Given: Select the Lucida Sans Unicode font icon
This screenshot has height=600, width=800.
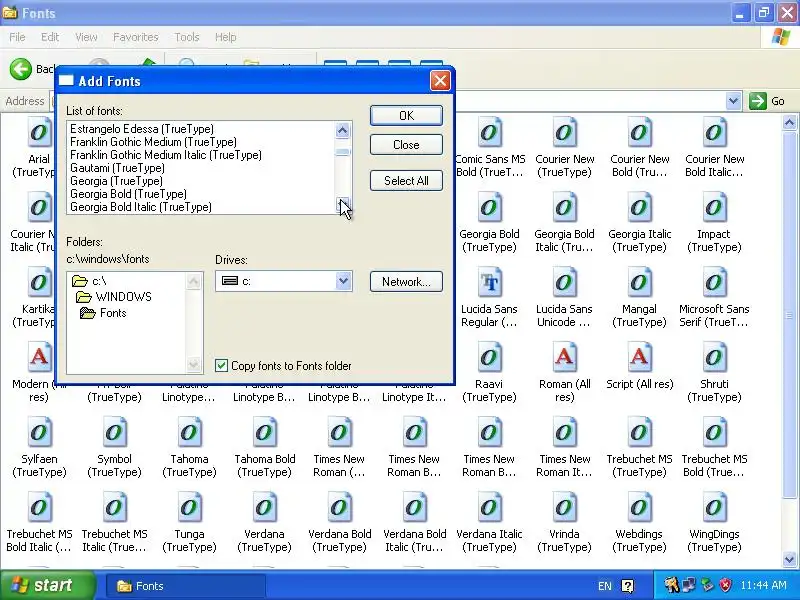Looking at the screenshot, I should 564,283.
